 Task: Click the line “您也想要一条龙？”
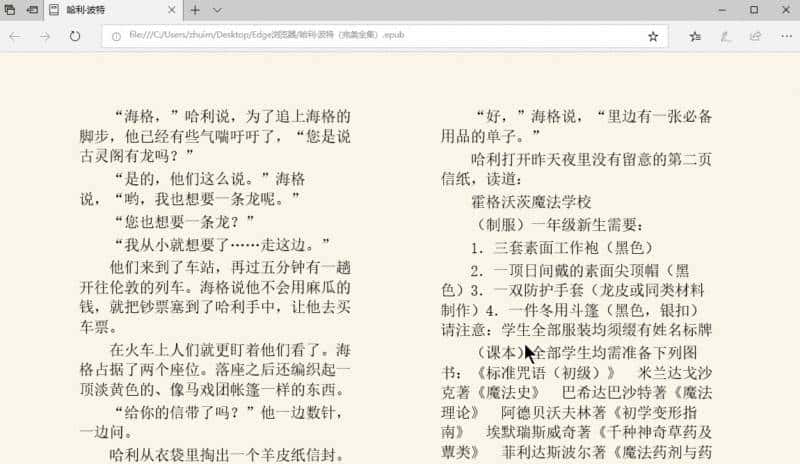[184, 222]
